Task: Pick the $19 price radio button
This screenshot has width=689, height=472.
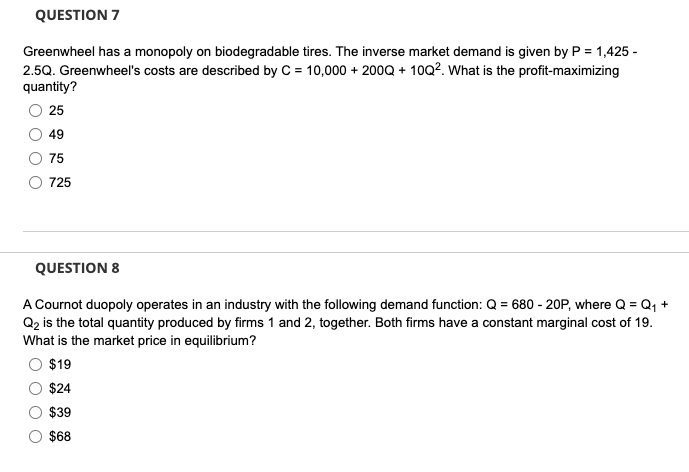Action: [x=36, y=364]
